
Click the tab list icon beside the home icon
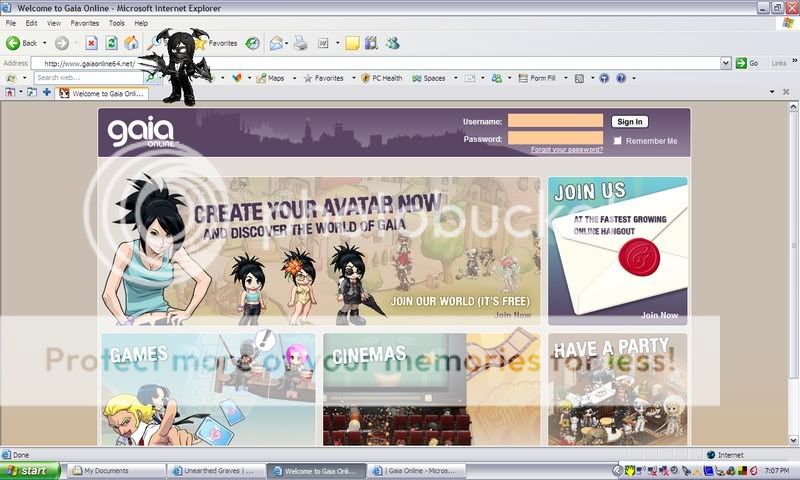pos(32,92)
